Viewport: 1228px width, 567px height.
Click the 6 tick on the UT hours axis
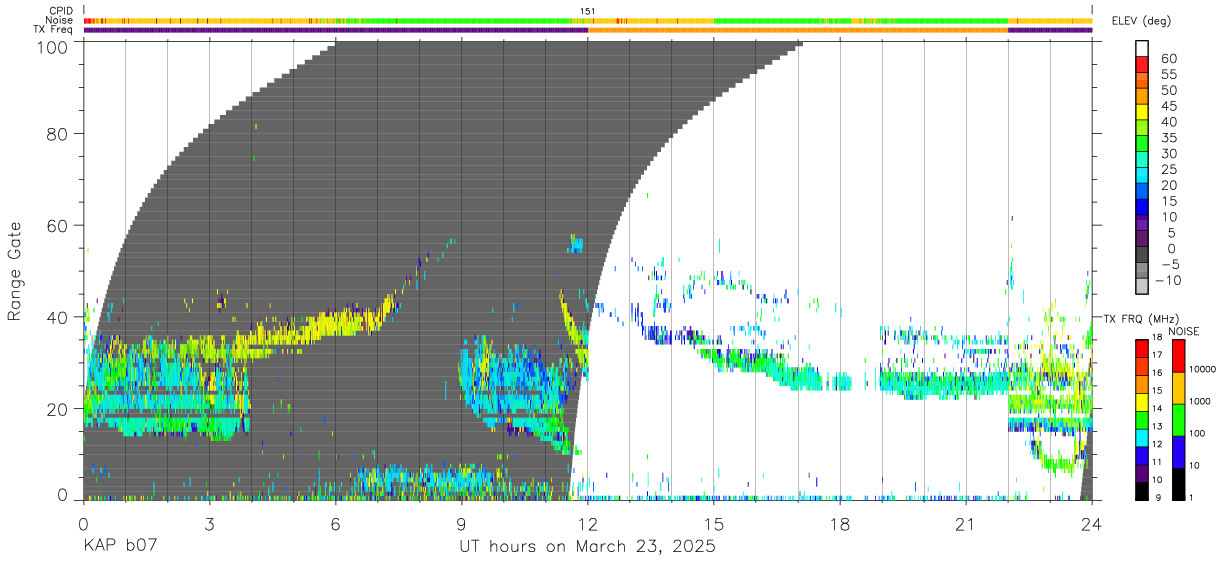click(336, 525)
